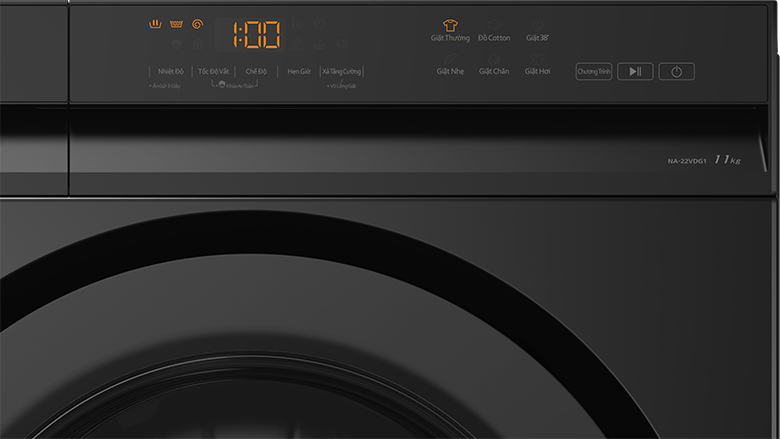The height and width of the screenshot is (439, 780).
Task: Select the orange Giặt Thường shirt icon
Action: point(450,25)
